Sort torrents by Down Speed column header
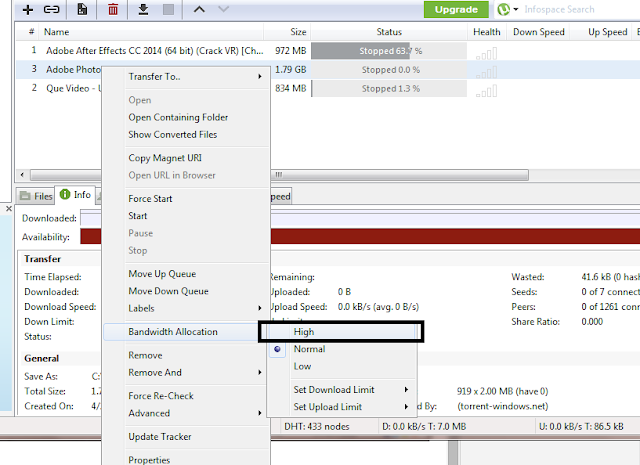 coord(538,32)
